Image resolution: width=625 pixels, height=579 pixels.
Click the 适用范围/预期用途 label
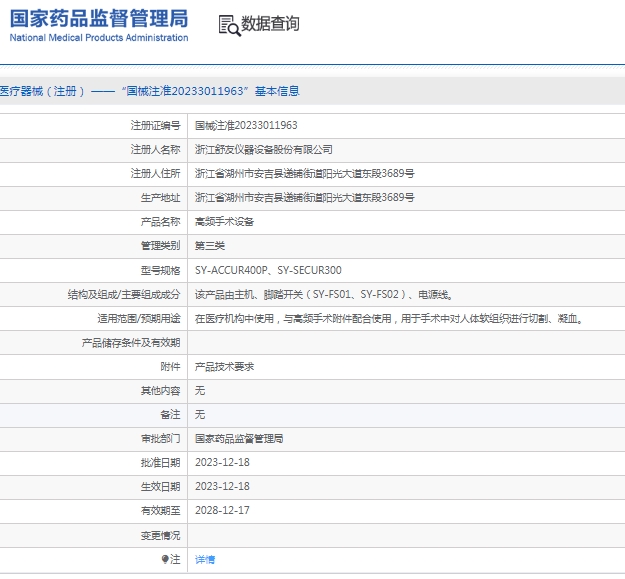click(x=139, y=318)
